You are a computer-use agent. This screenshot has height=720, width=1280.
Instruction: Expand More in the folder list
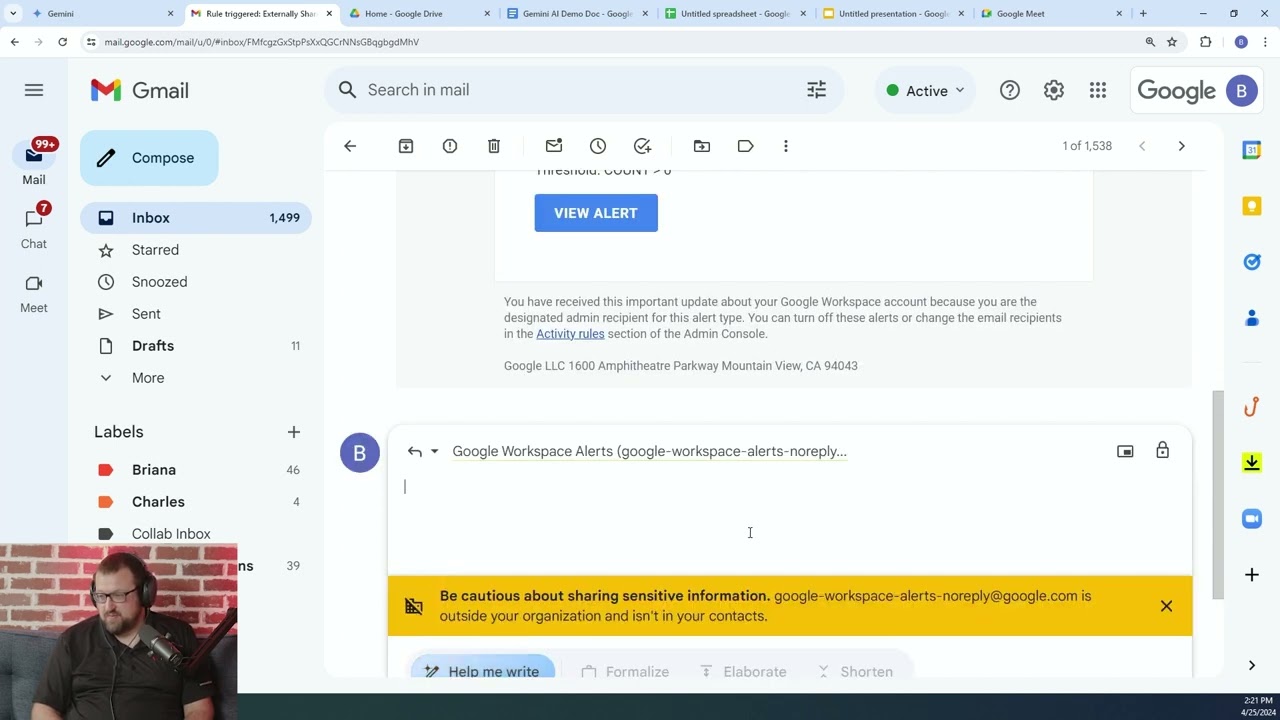[x=148, y=378]
